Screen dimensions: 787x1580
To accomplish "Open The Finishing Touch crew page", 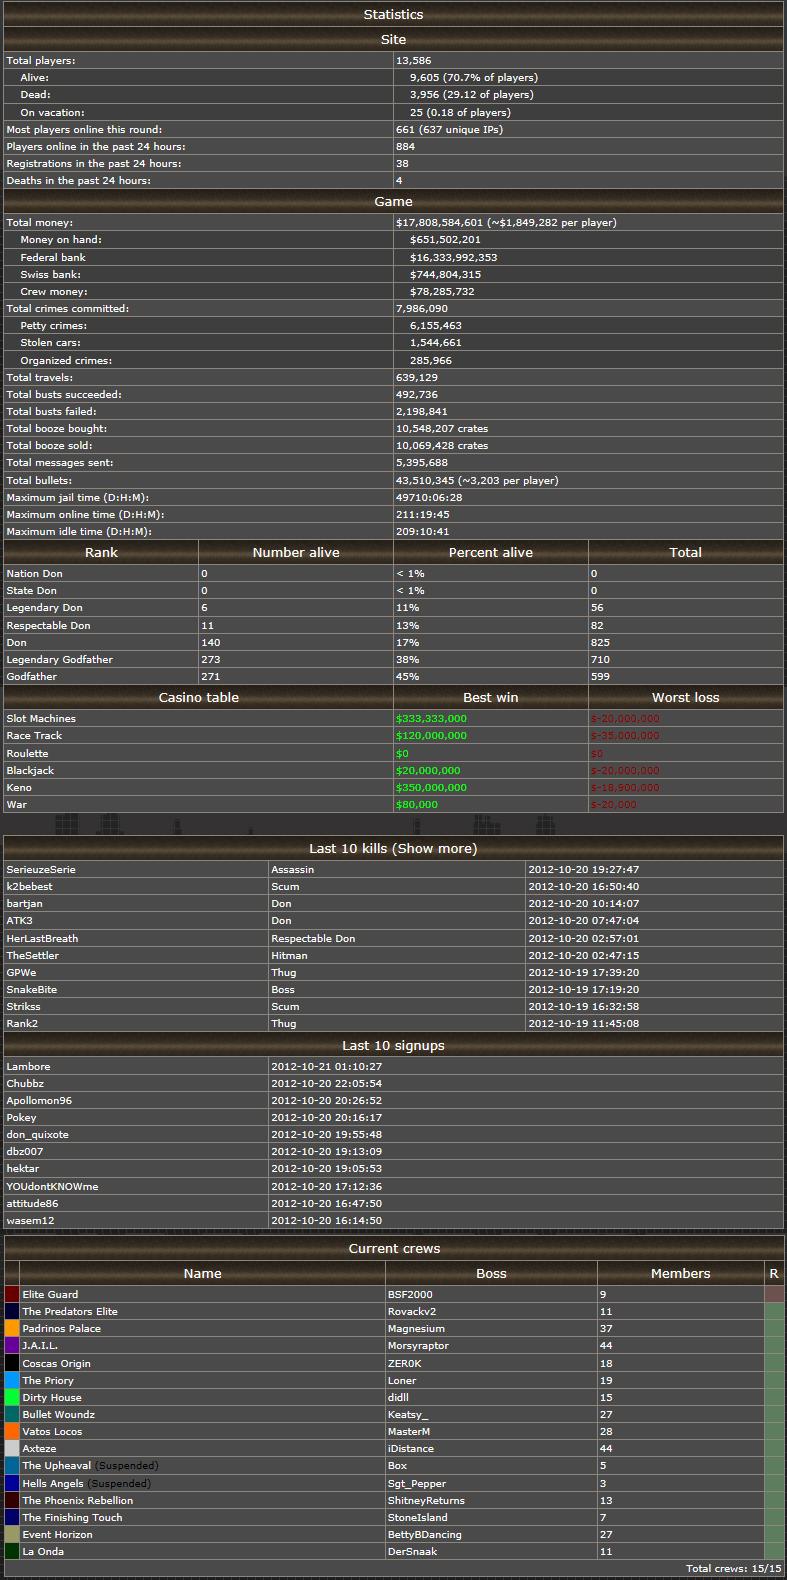I will coord(72,1517).
